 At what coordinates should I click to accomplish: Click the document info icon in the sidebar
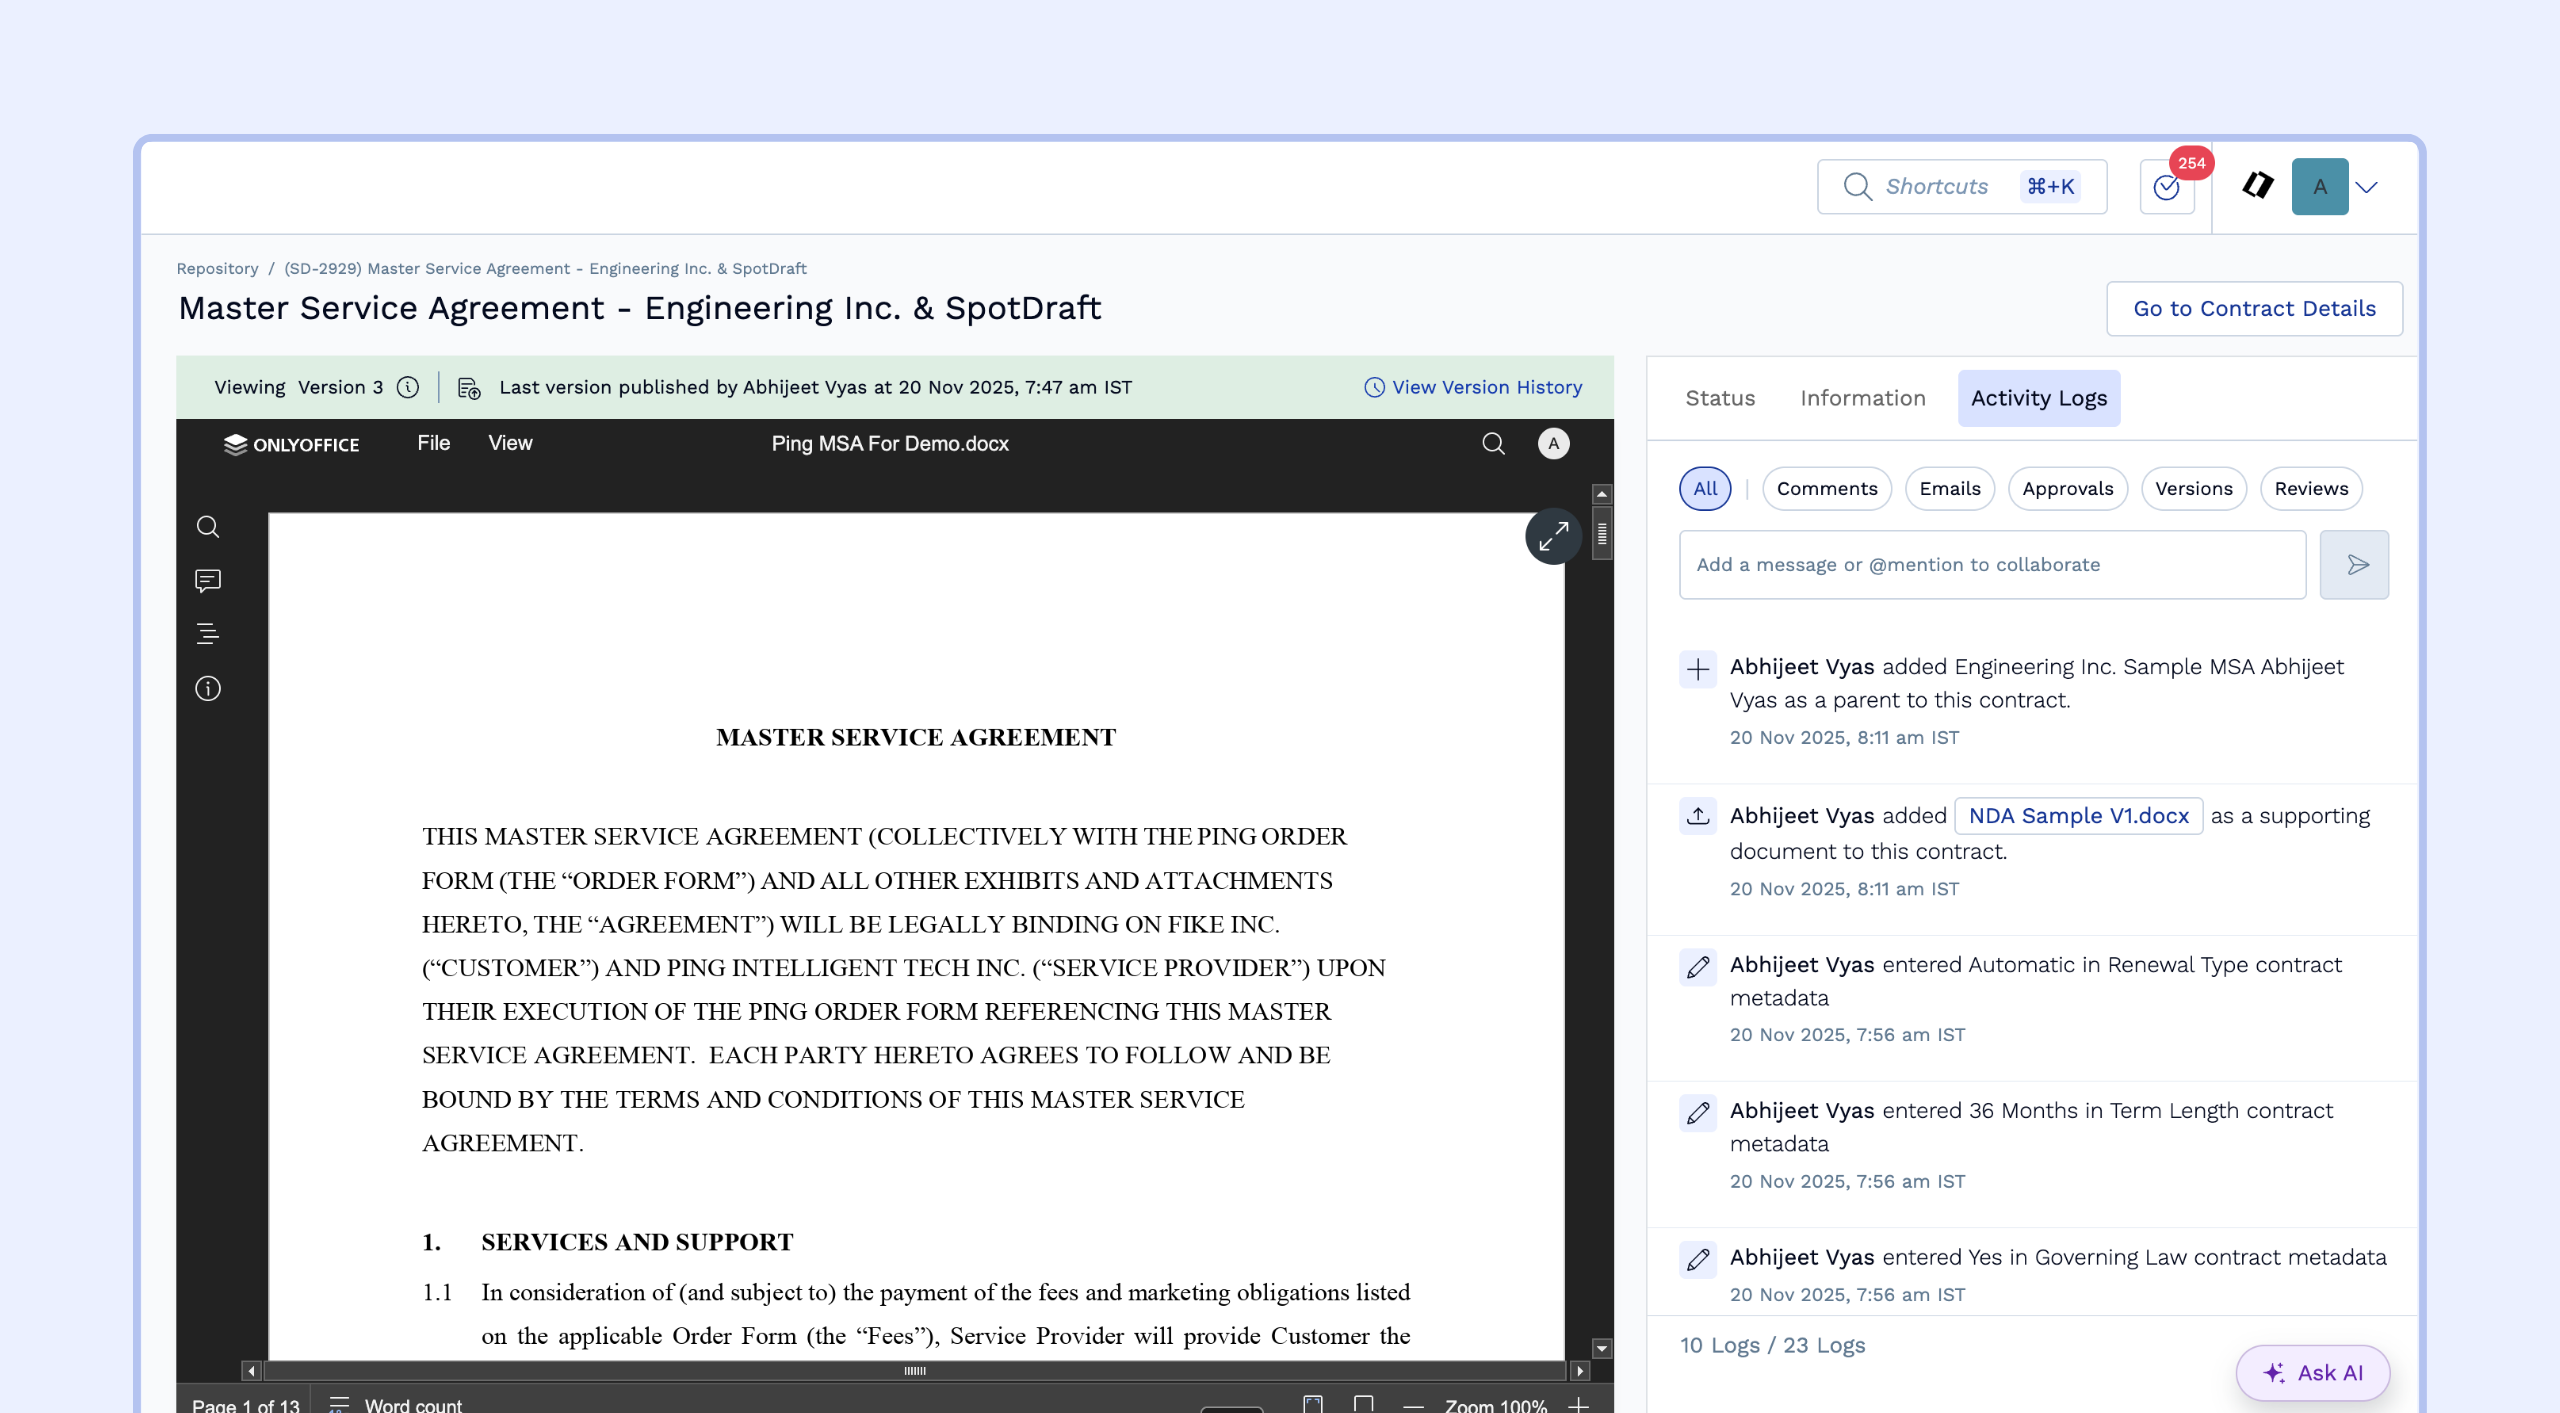point(208,688)
